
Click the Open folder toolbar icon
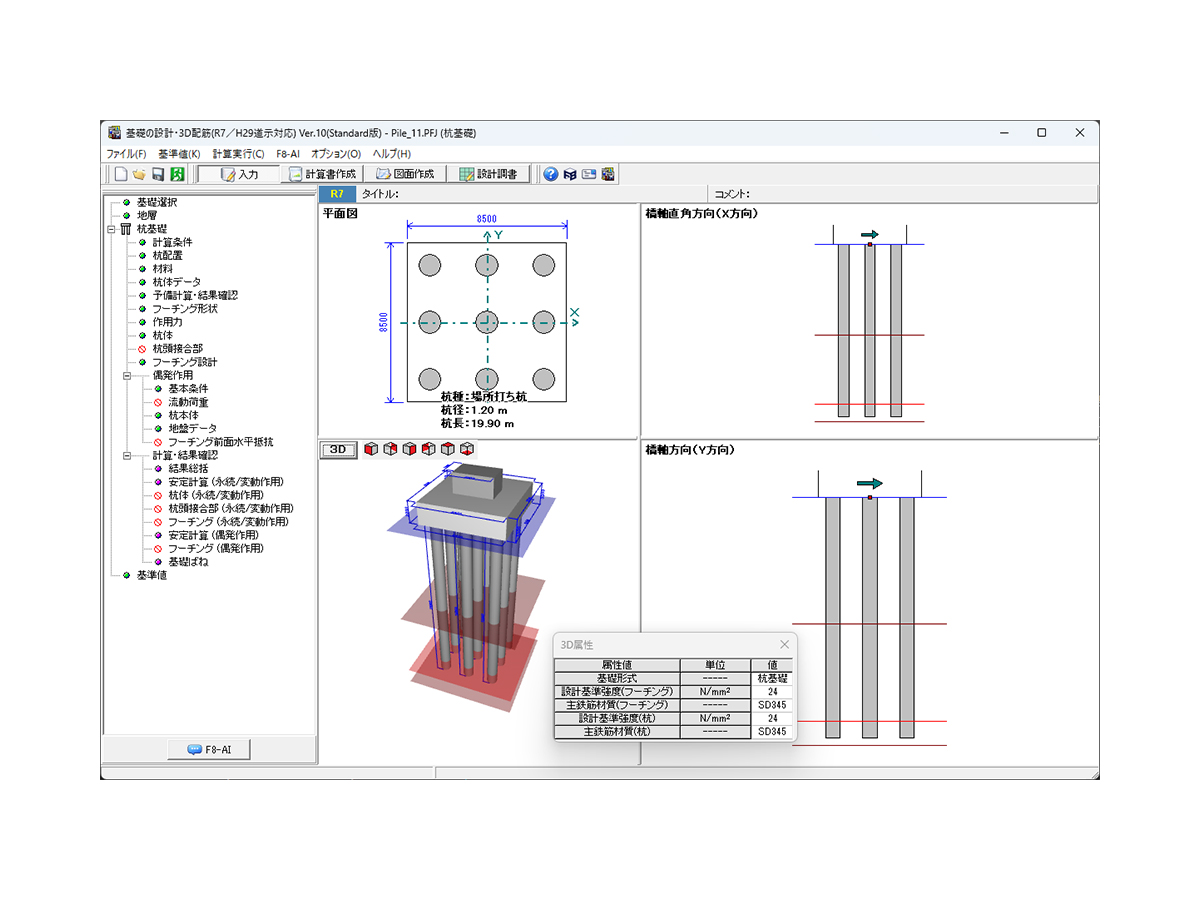pos(139,174)
